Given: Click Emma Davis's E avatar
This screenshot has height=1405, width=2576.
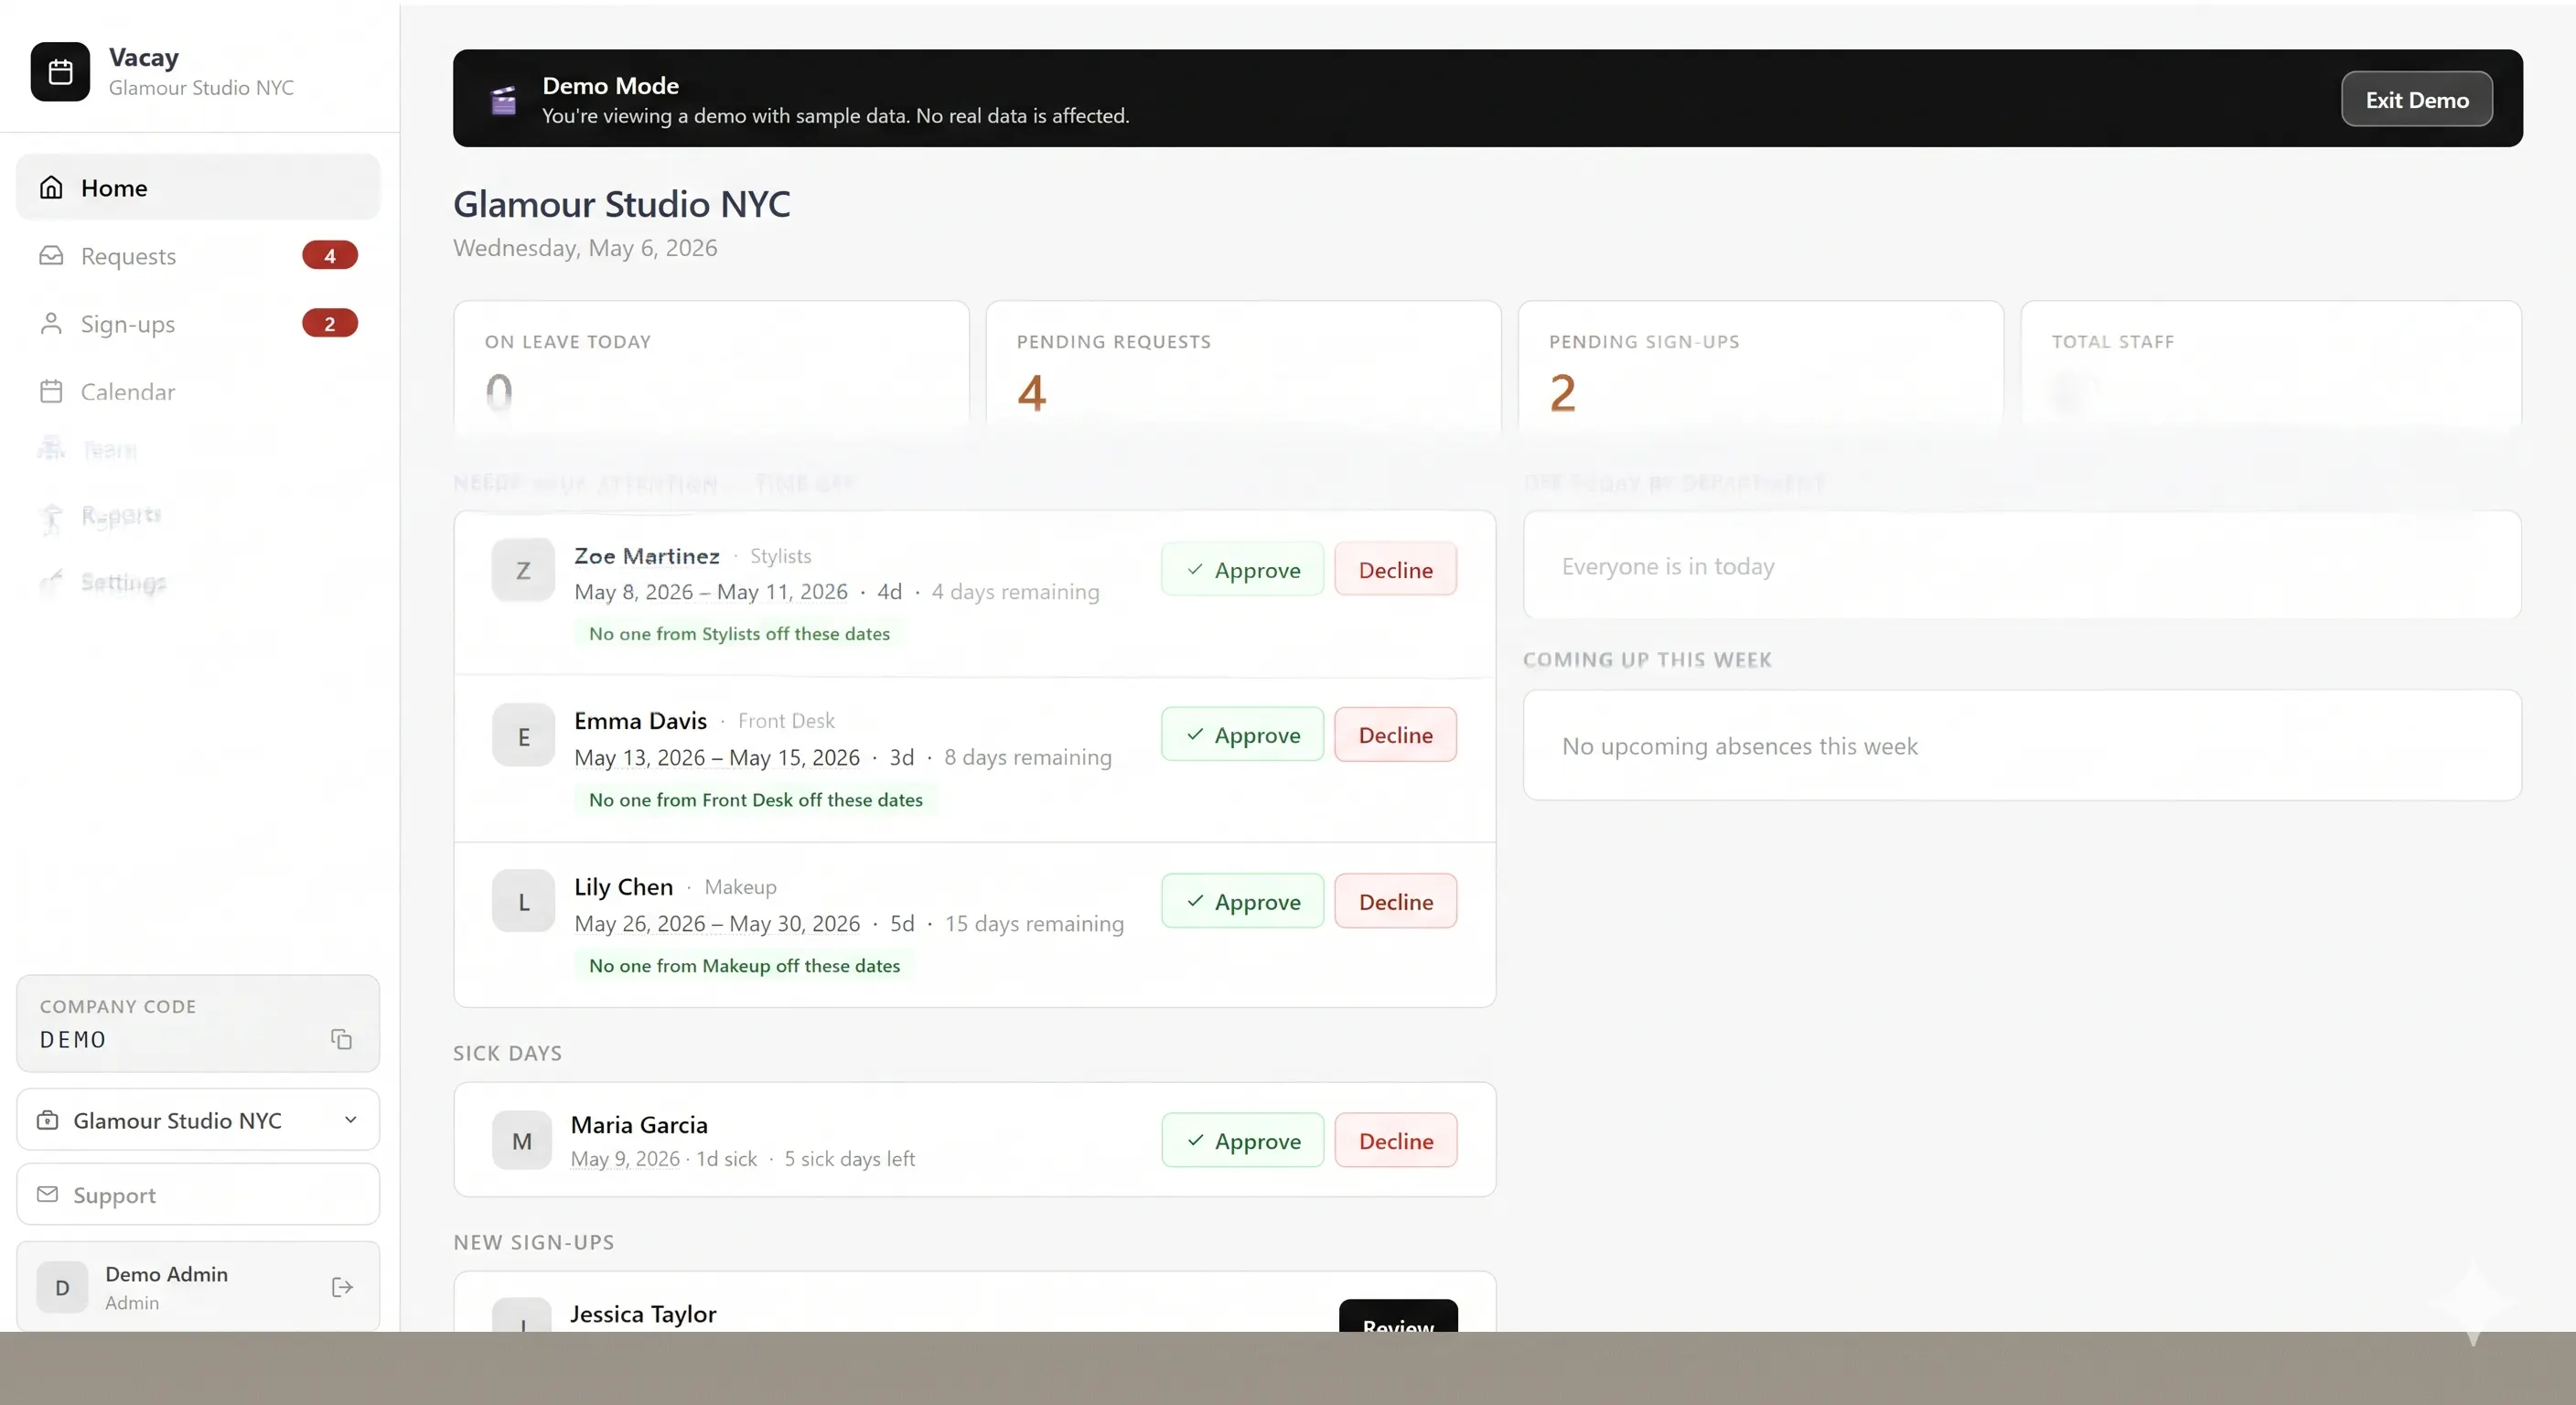Looking at the screenshot, I should [523, 736].
